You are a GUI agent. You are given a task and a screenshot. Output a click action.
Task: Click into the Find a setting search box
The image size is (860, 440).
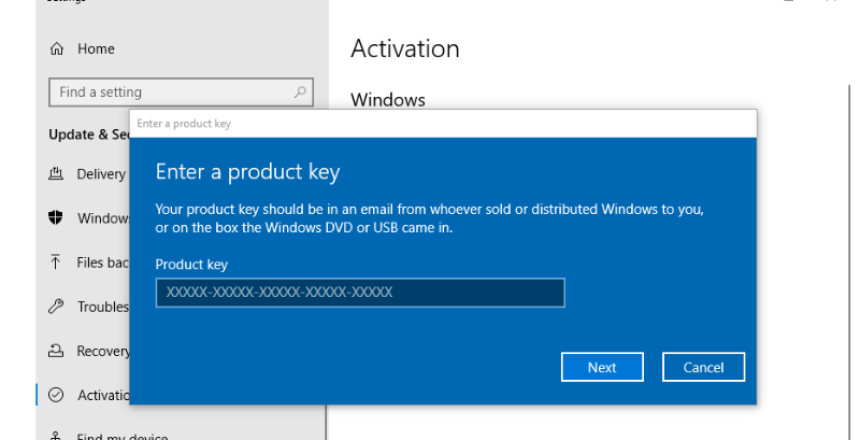point(170,92)
